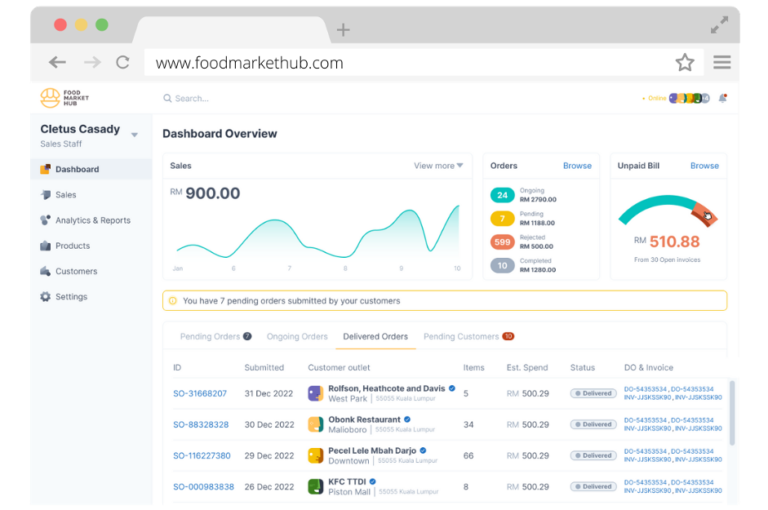Click the notification bell icon
Screen dimensions: 768x510
click(x=722, y=98)
